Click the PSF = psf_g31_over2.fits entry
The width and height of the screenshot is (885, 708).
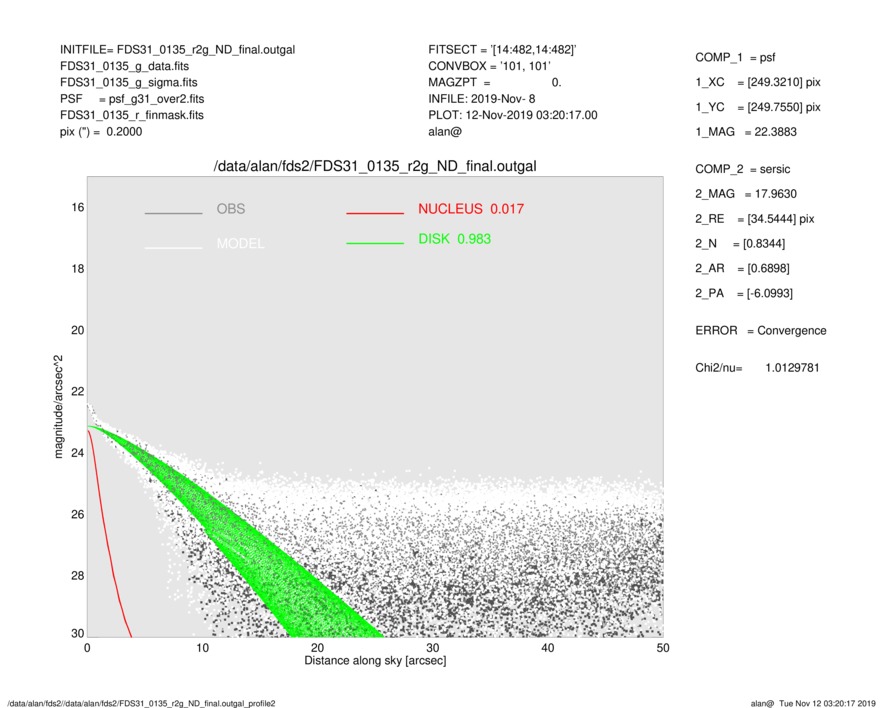[x=132, y=99]
